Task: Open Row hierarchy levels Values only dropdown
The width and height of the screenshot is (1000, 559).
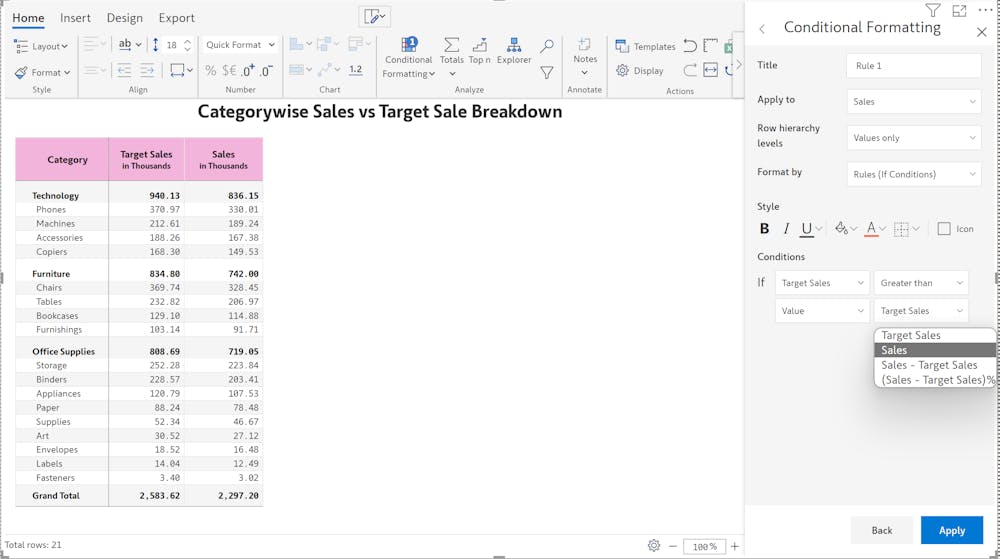Action: point(913,138)
